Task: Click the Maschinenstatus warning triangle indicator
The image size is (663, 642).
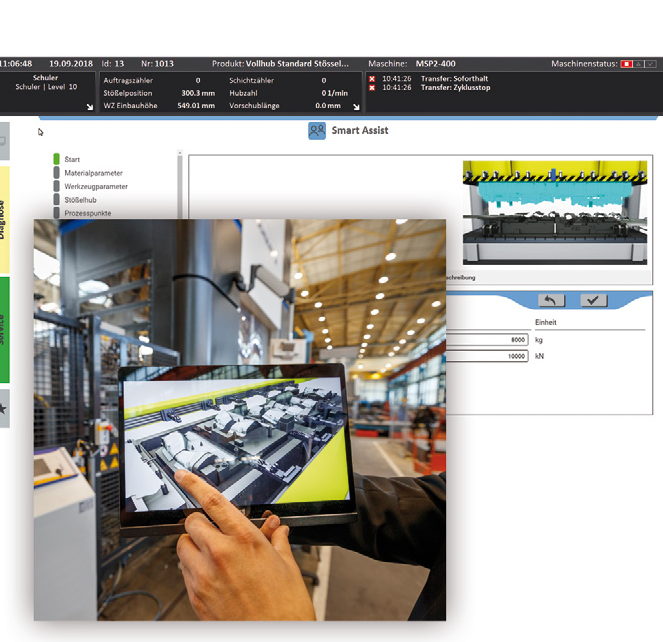Action: pos(639,64)
